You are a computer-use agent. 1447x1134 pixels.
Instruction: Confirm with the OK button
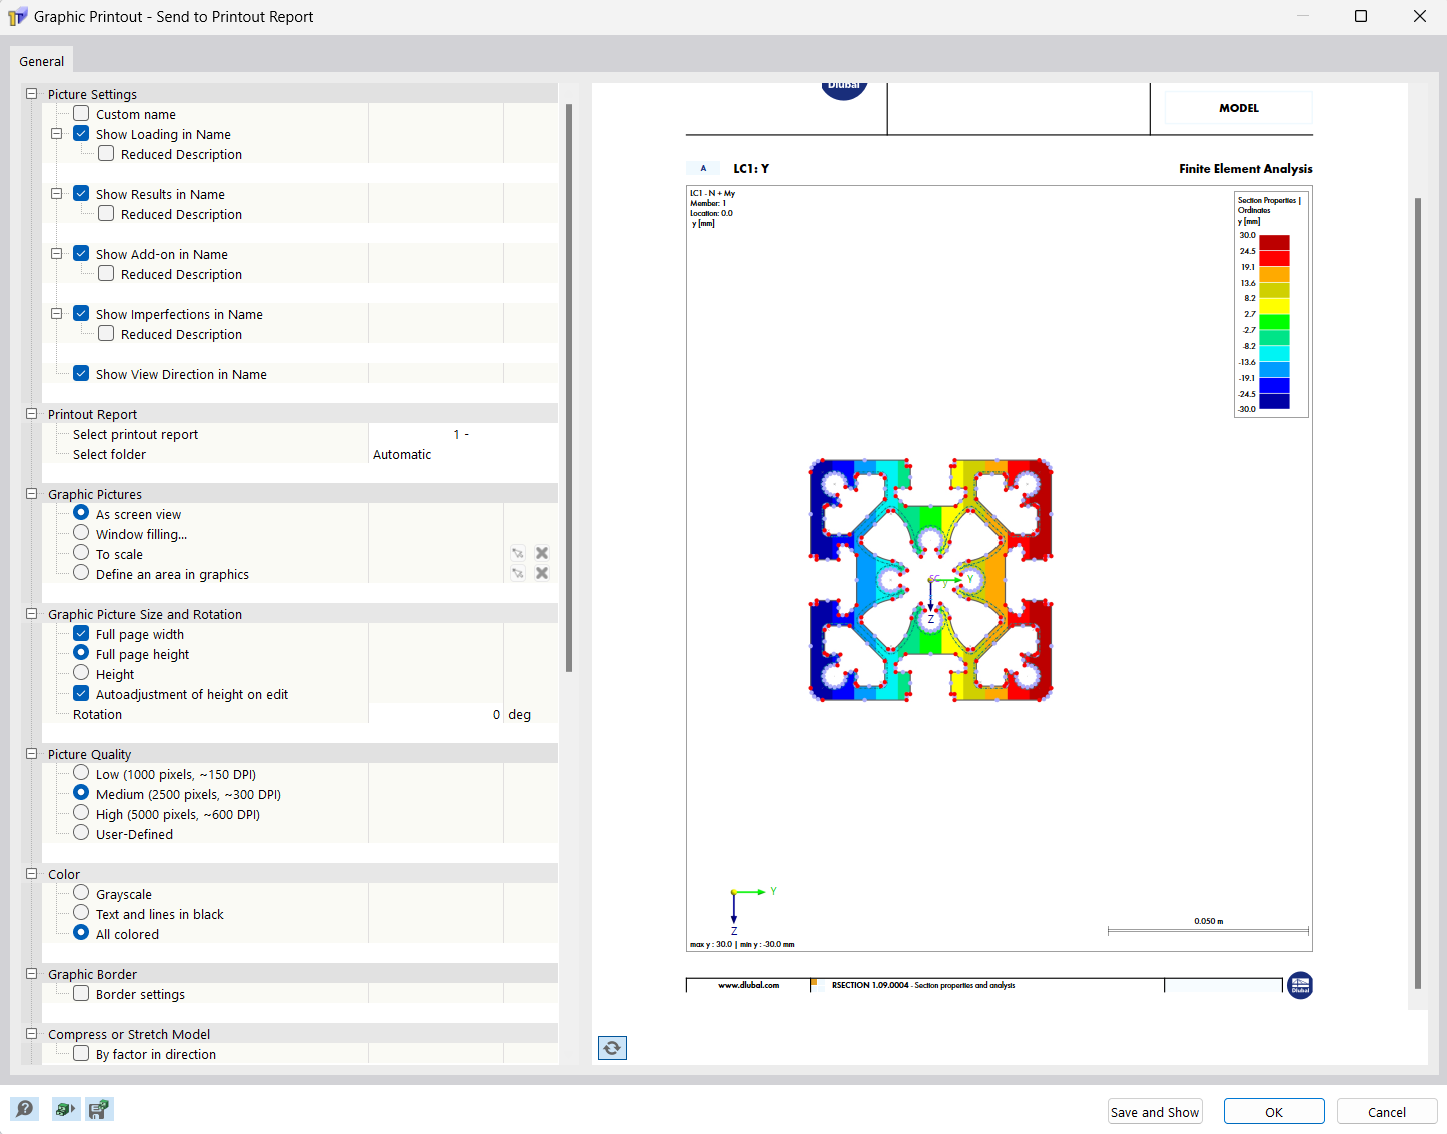[x=1274, y=1112]
